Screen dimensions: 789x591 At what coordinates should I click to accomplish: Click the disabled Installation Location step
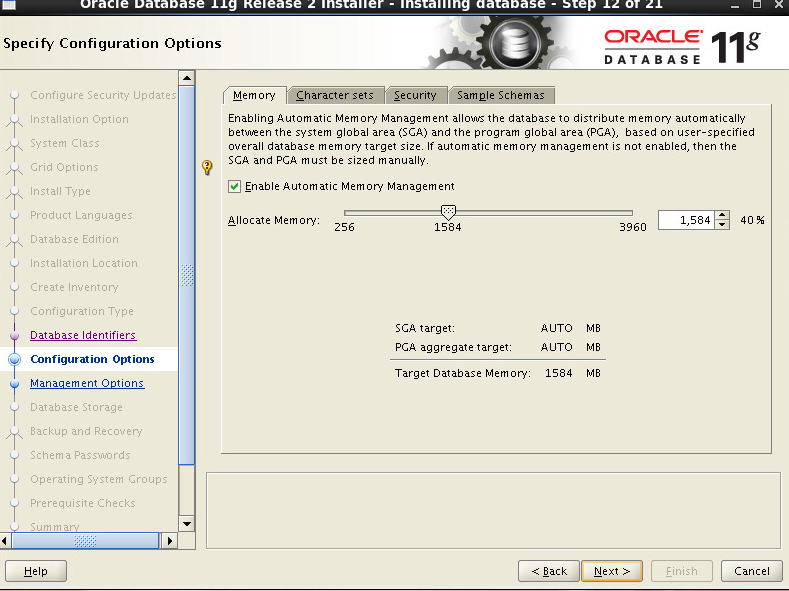[84, 263]
